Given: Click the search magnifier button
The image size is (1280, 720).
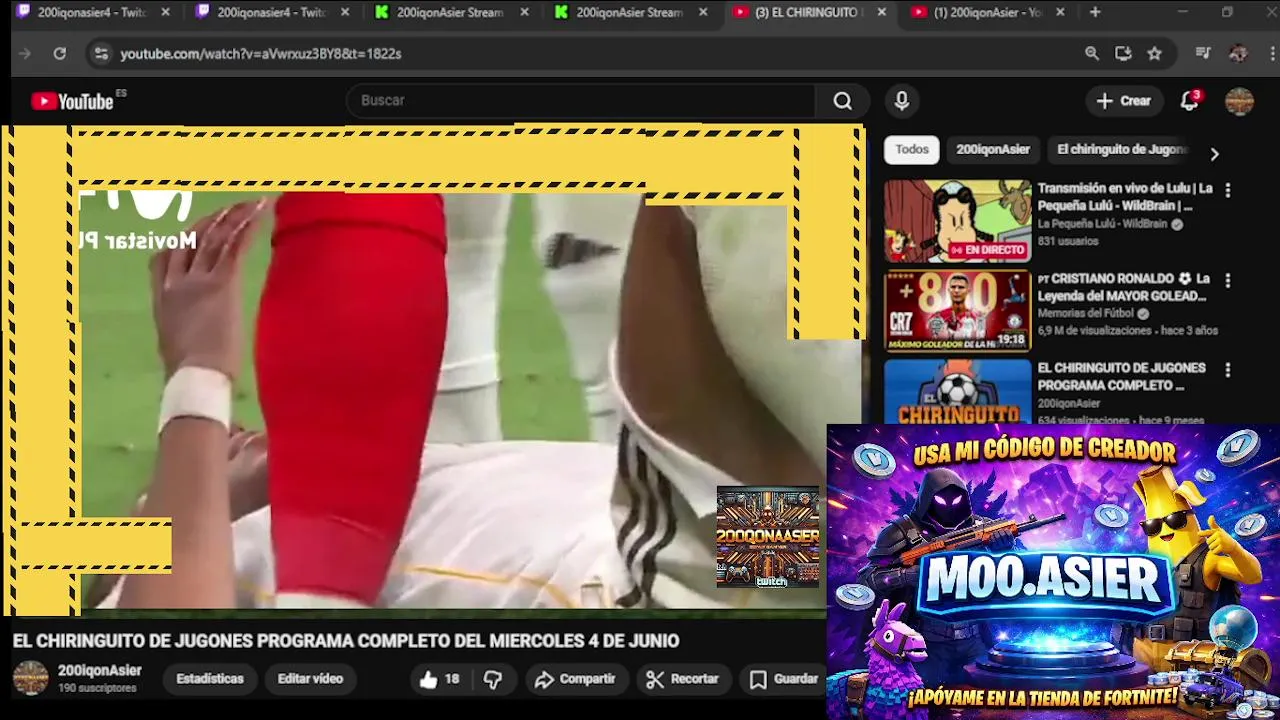Looking at the screenshot, I should 843,101.
